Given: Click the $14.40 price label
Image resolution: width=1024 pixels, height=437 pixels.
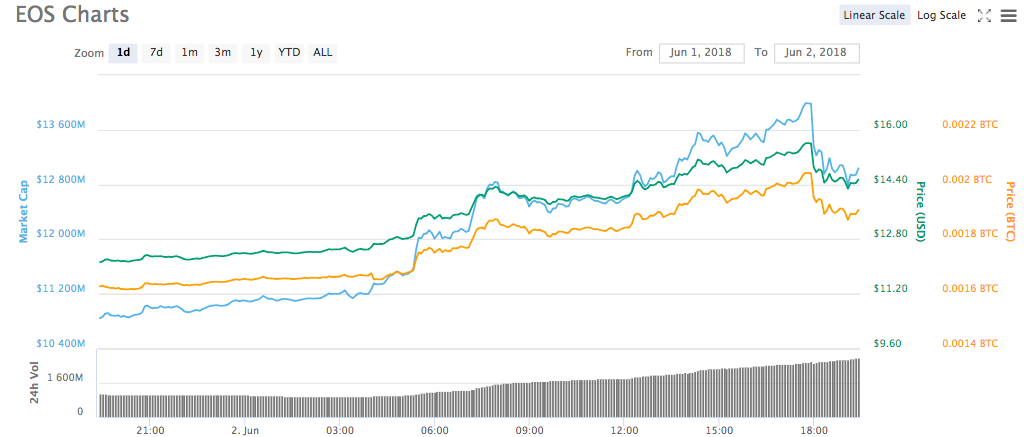Looking at the screenshot, I should coord(891,179).
